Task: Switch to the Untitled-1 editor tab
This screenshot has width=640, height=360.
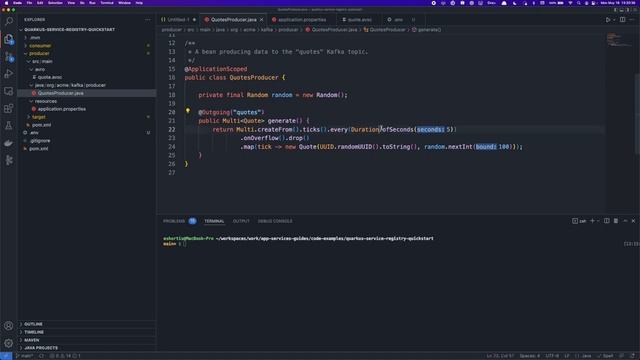Action: (x=178, y=20)
